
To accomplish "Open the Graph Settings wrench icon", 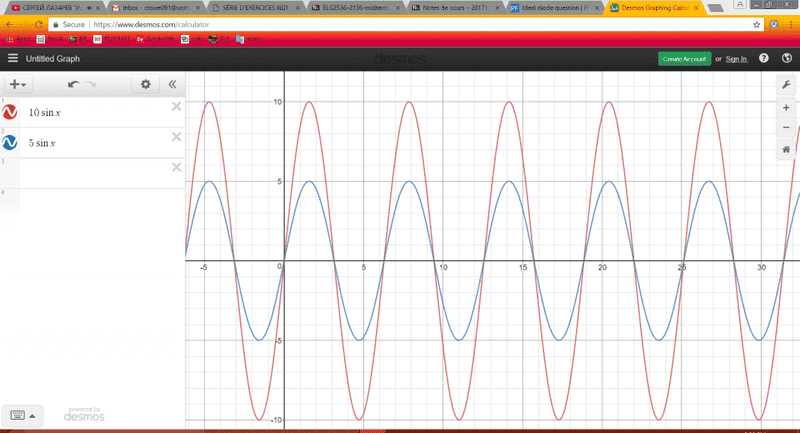I will click(785, 86).
